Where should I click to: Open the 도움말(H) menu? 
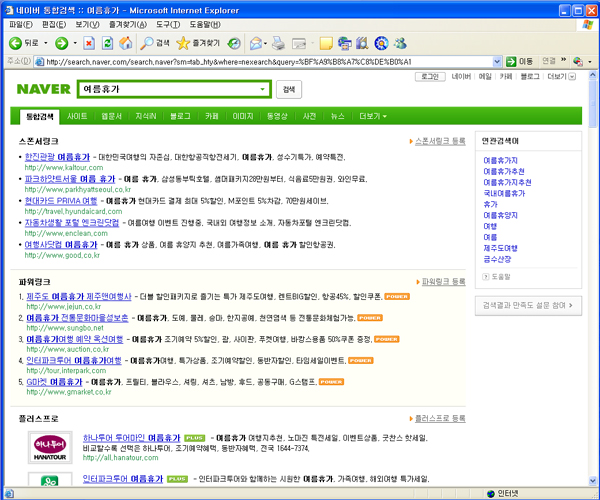pos(205,24)
